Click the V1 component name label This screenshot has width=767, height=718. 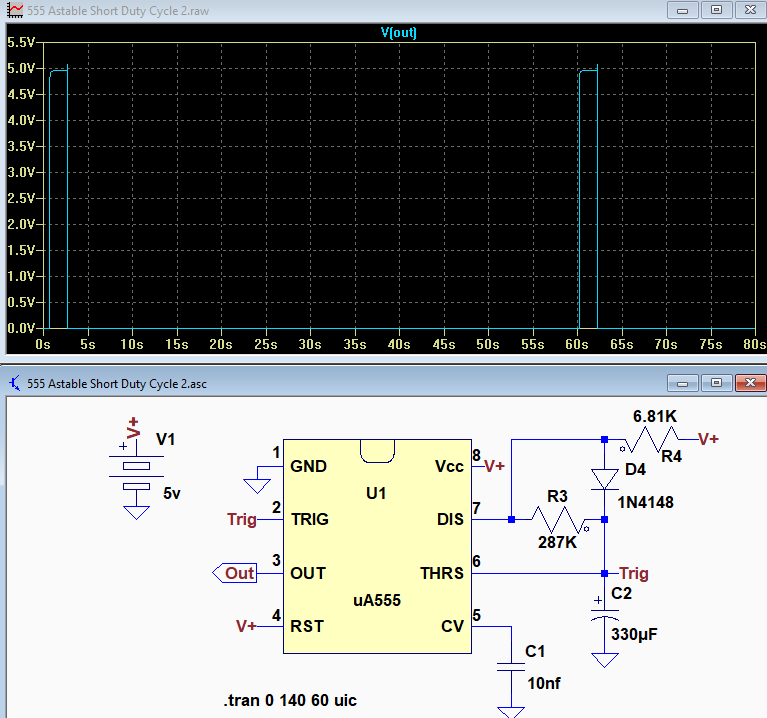165,439
